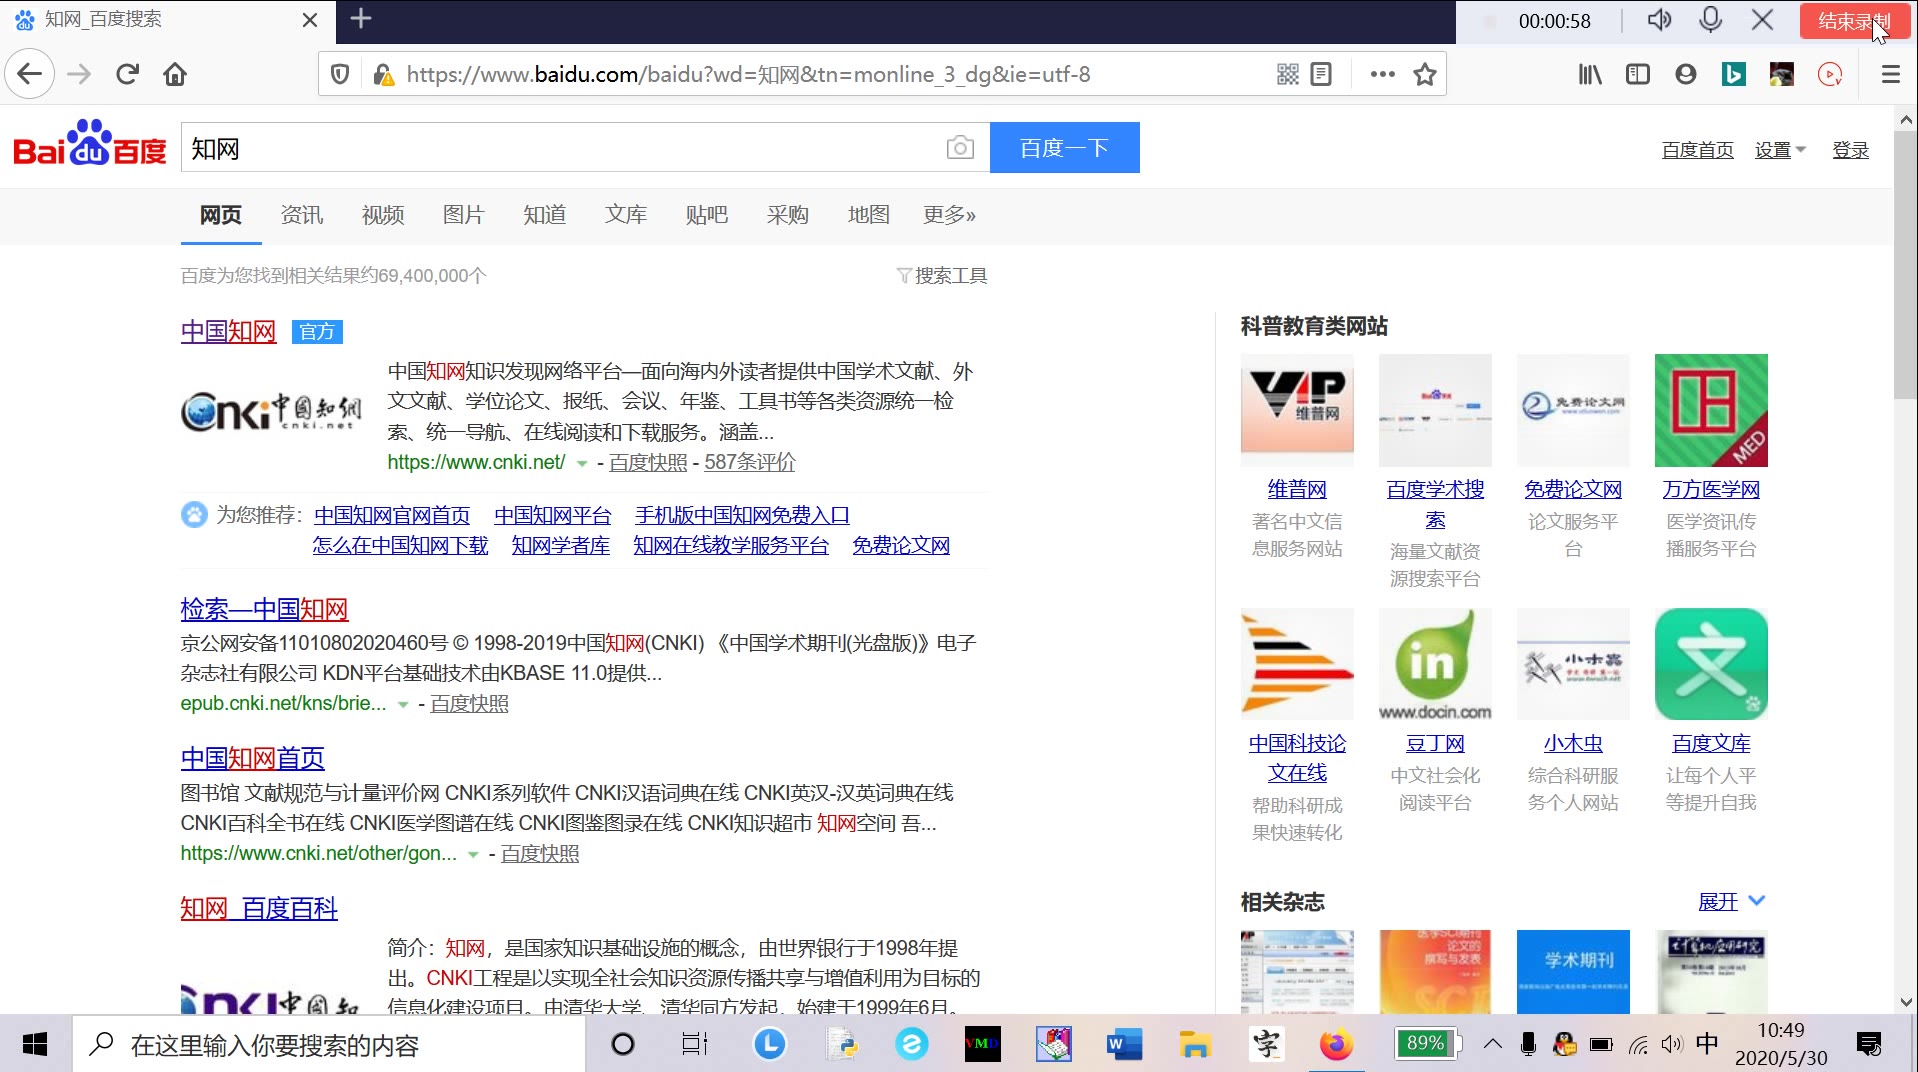Image resolution: width=1918 pixels, height=1072 pixels.
Task: Open the Firefox account icon
Action: 1686,74
